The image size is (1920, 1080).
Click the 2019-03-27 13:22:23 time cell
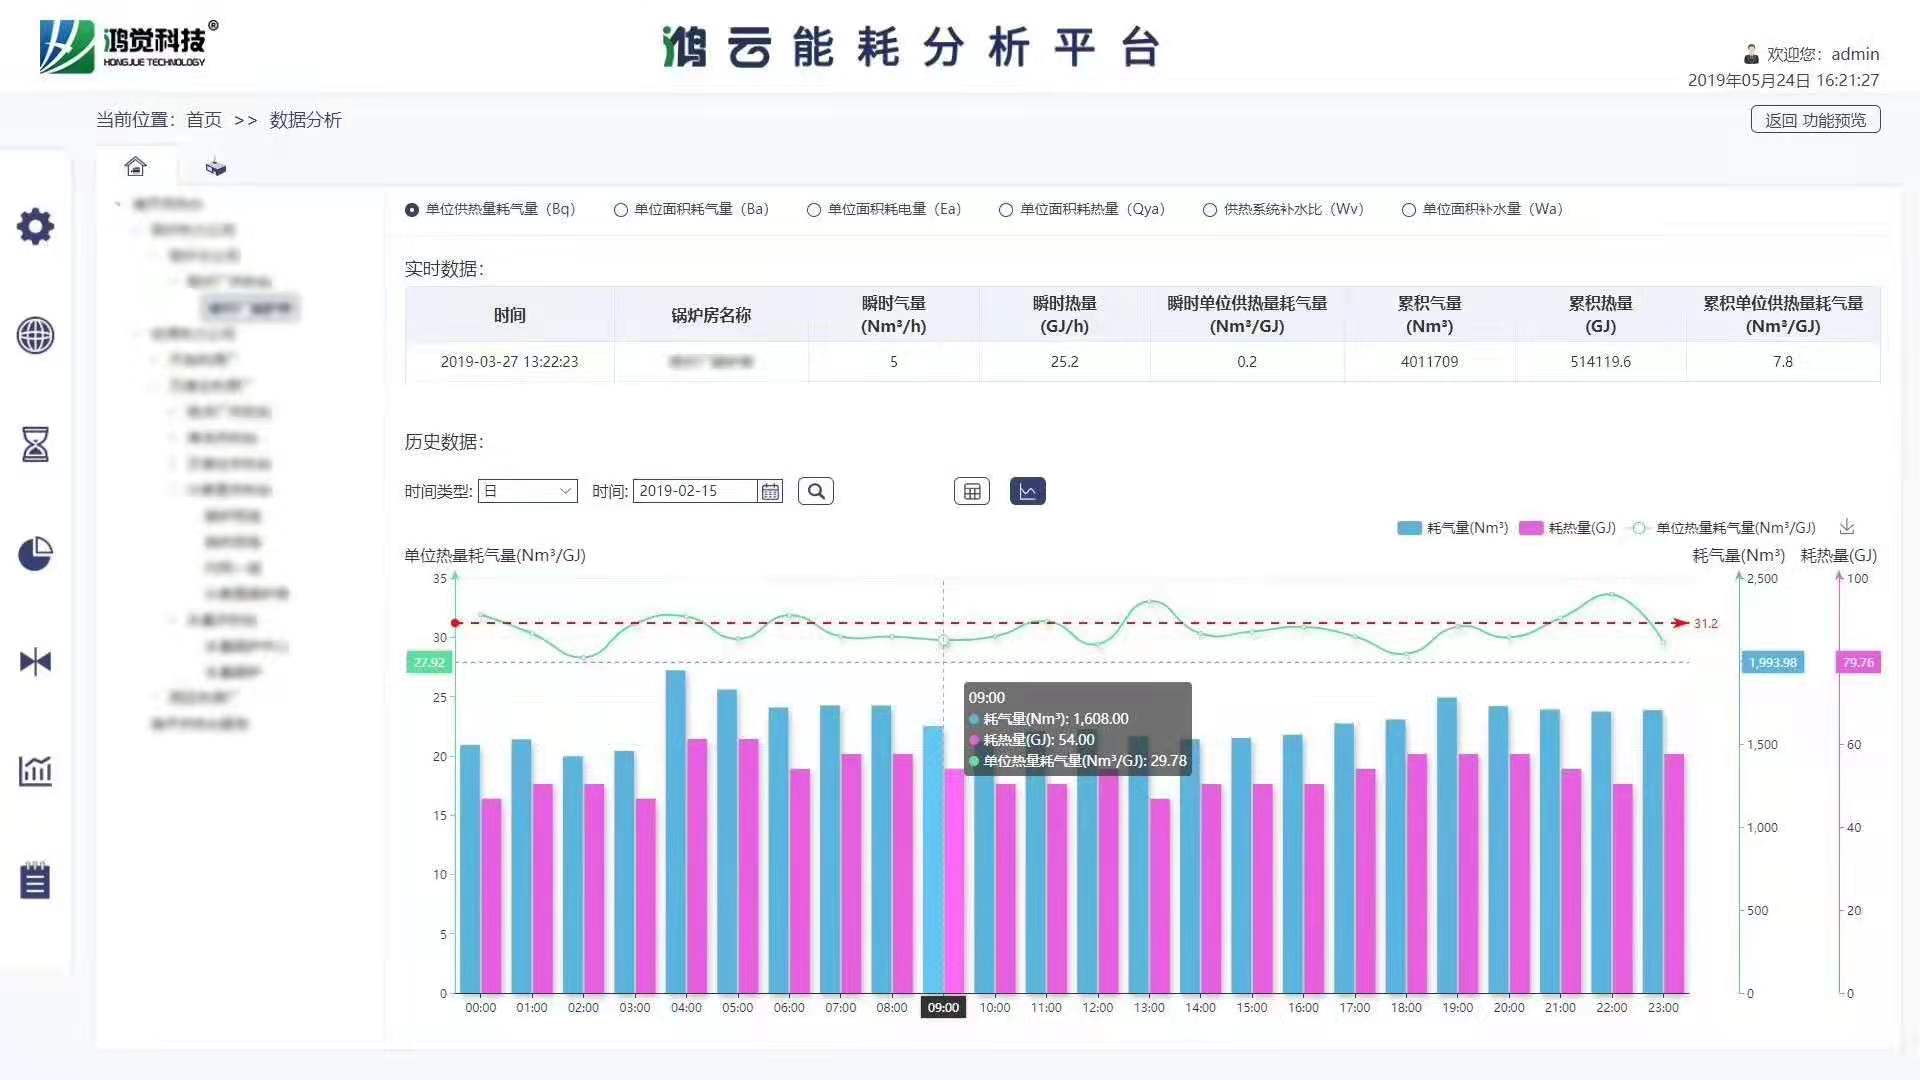509,362
